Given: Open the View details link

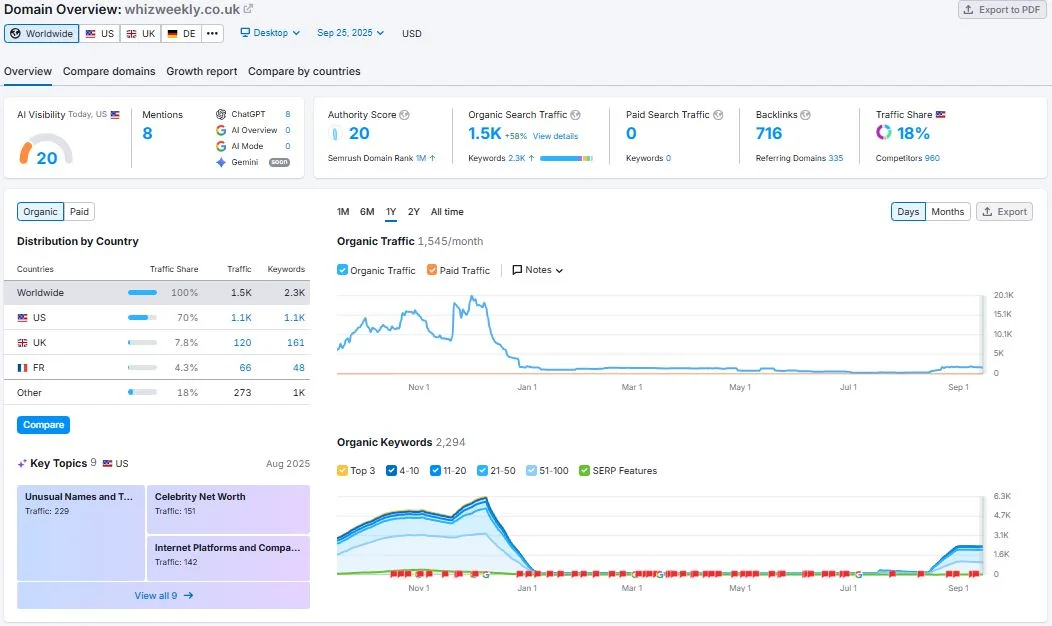Looking at the screenshot, I should pyautogui.click(x=555, y=136).
